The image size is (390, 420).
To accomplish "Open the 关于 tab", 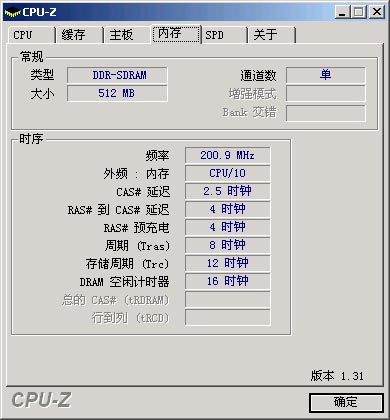I will (x=272, y=35).
